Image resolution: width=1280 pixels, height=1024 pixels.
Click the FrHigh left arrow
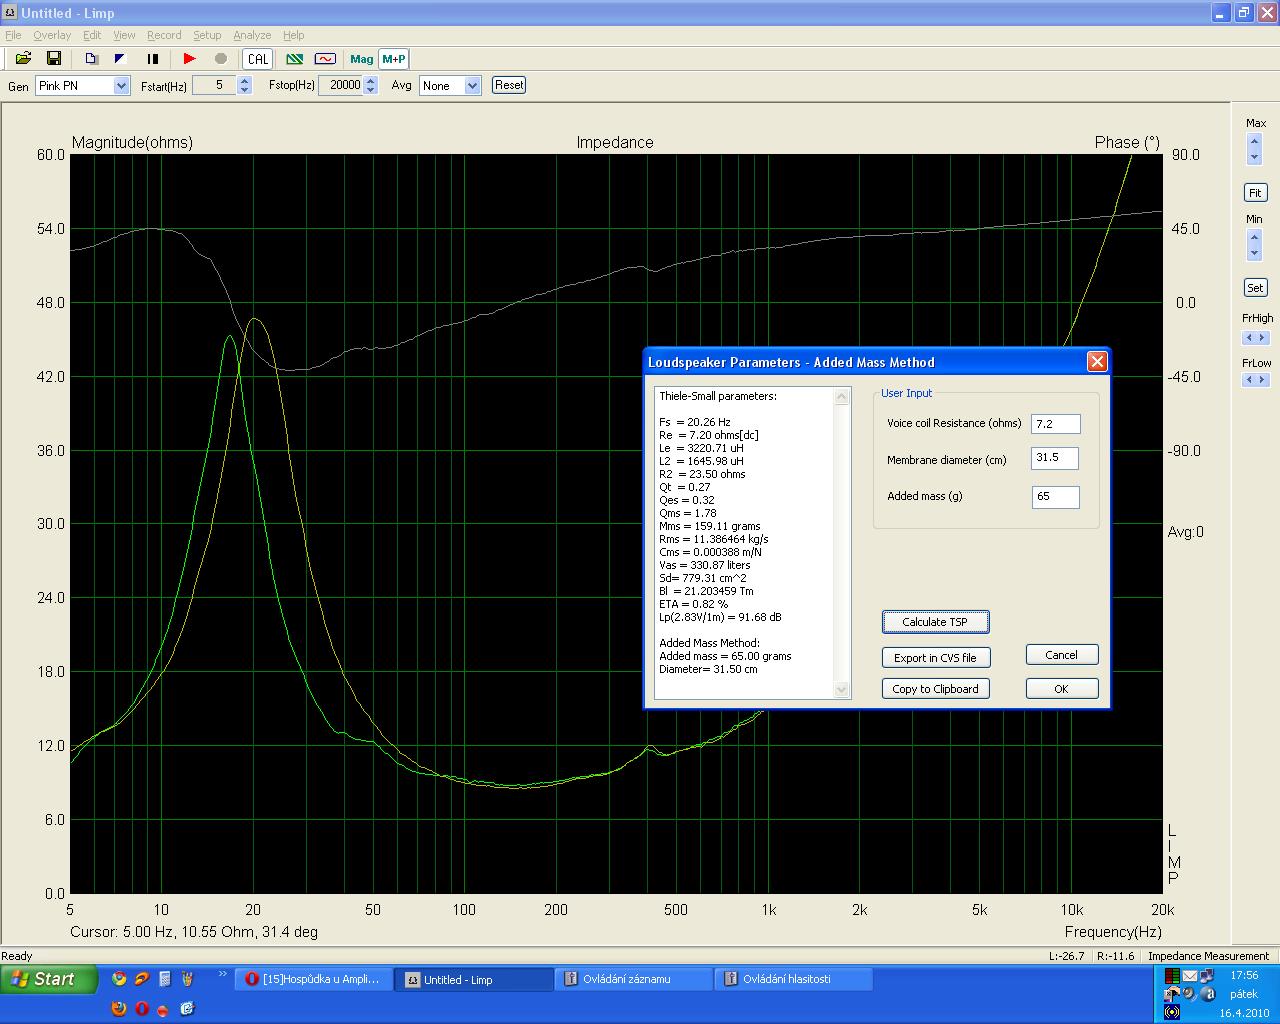1249,338
